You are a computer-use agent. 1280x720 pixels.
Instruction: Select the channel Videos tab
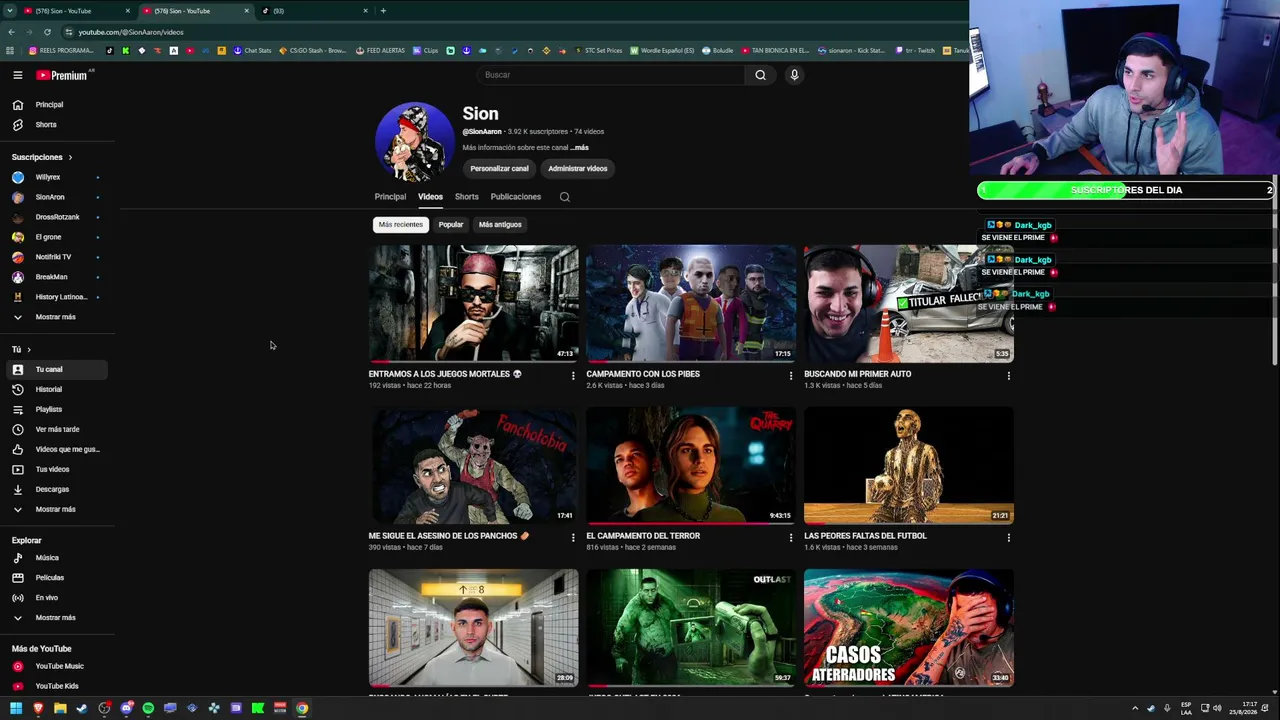(430, 197)
